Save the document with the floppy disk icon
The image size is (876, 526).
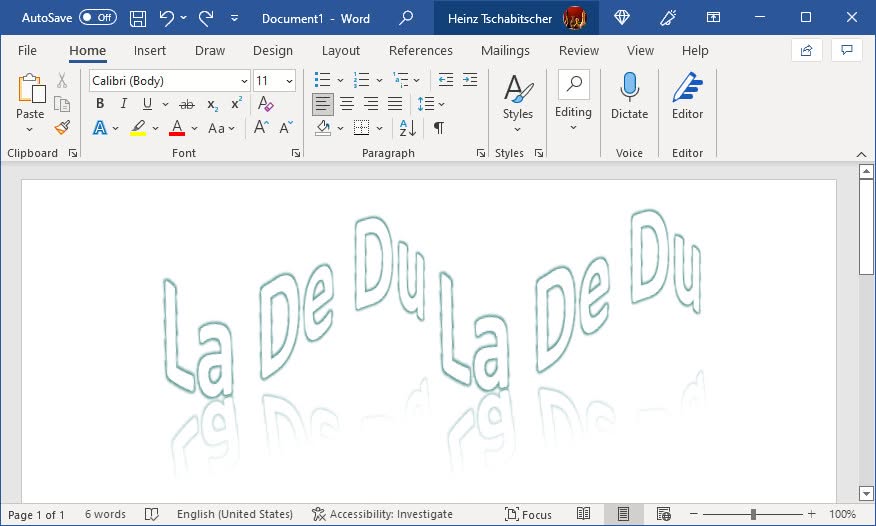click(x=138, y=18)
